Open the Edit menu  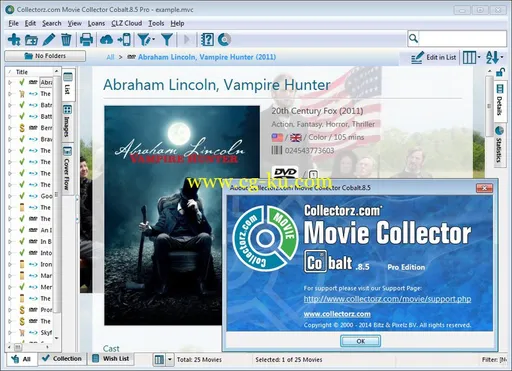click(x=30, y=23)
